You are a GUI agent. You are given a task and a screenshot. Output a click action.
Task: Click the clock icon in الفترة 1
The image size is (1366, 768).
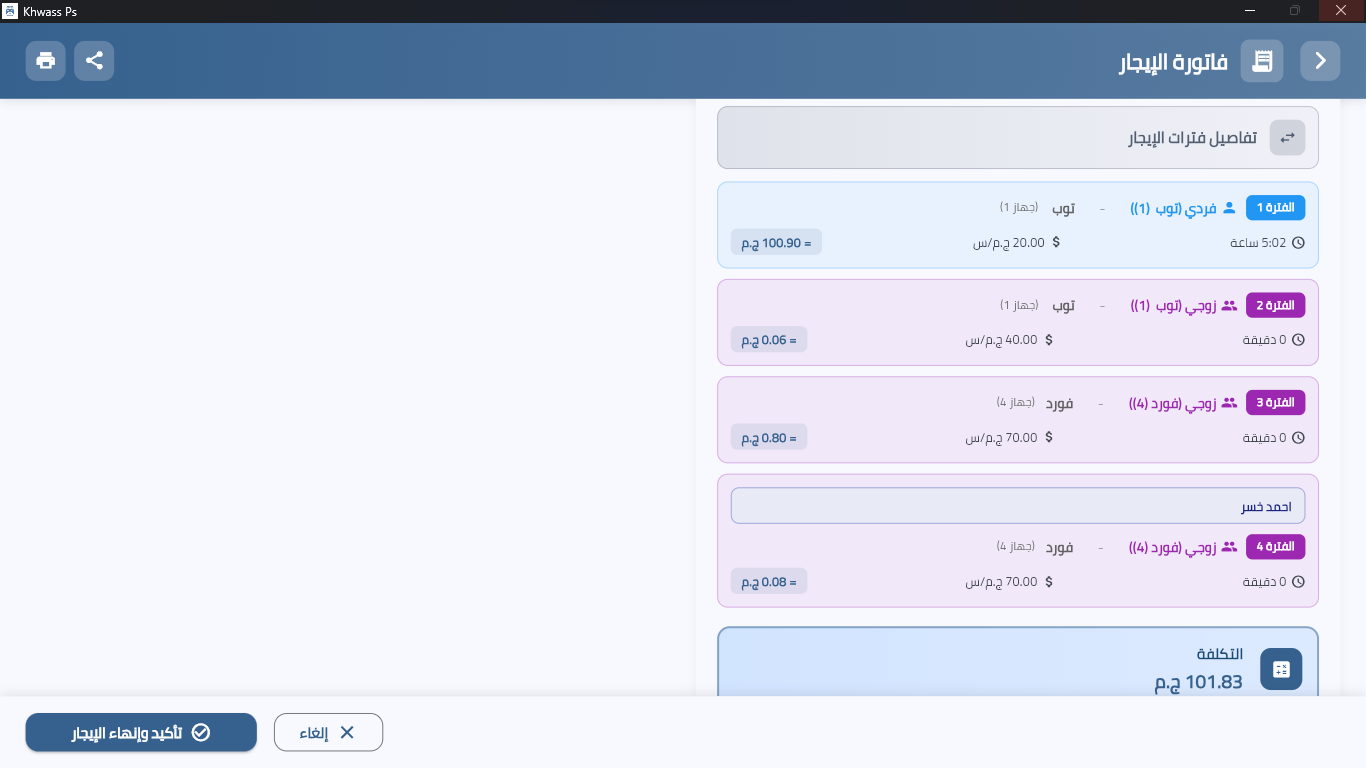tap(1298, 243)
